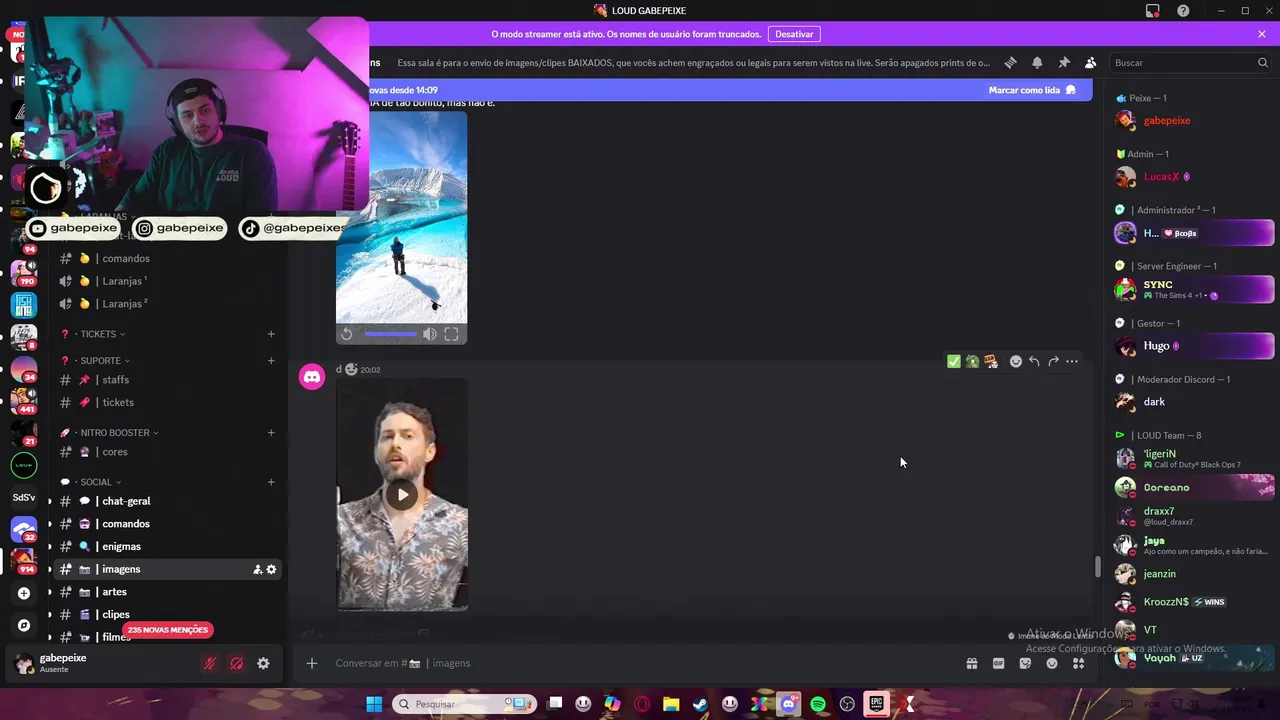Viewport: 1280px width, 720px height.
Task: Open more message options ellipsis
Action: tap(1072, 361)
